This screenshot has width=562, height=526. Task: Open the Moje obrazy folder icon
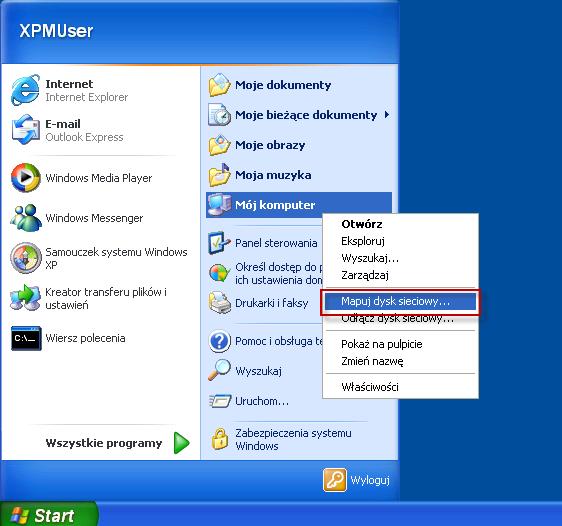pos(219,145)
